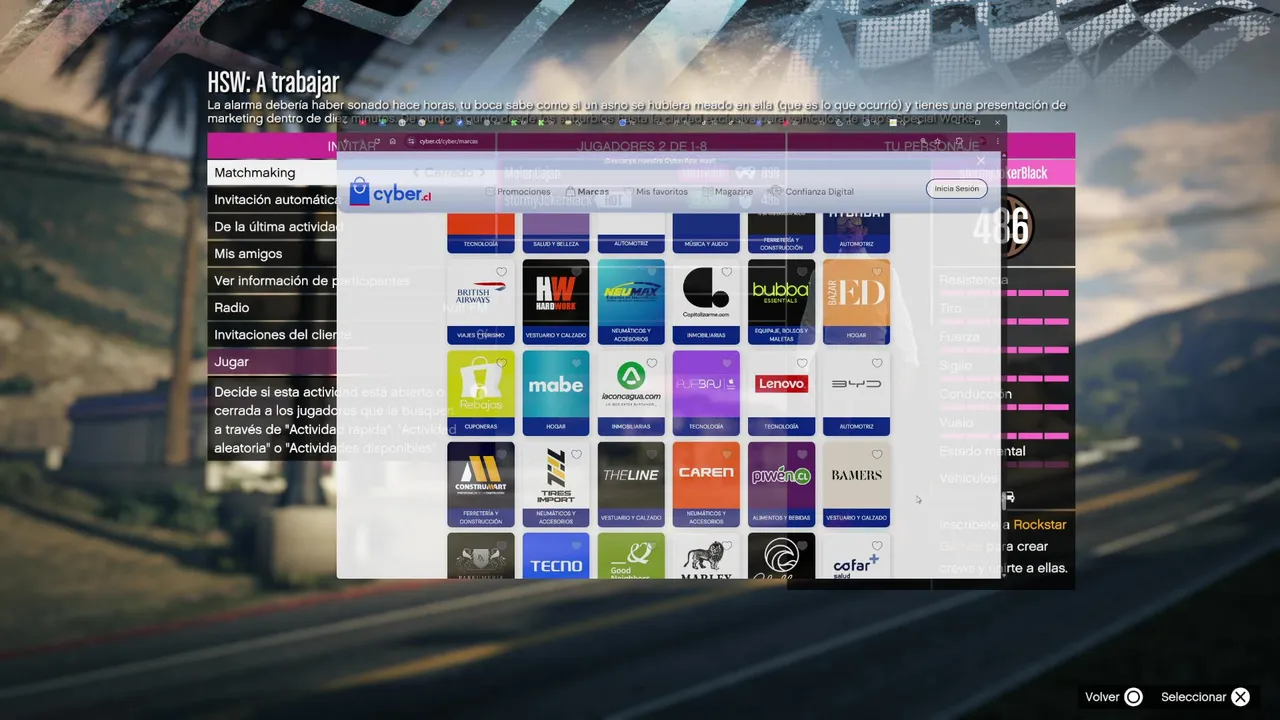The height and width of the screenshot is (720, 1280).
Task: Click the heart on THELINE card
Action: tap(652, 455)
